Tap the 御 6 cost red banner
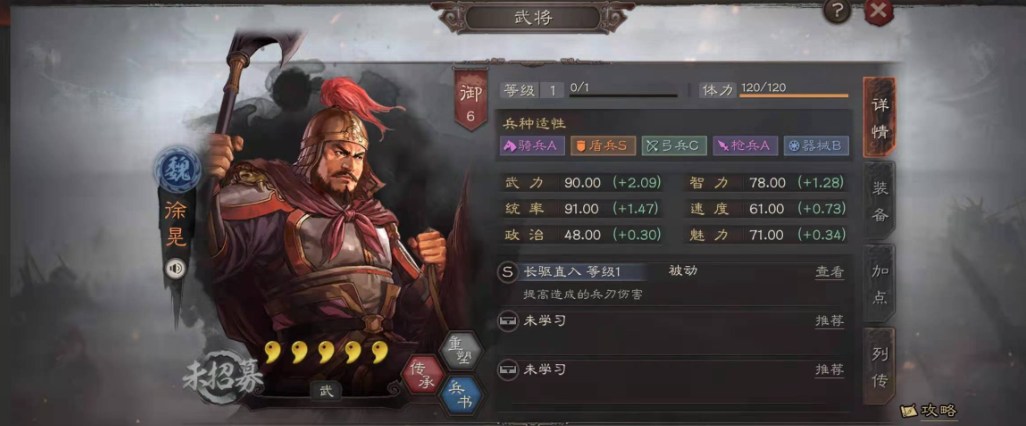This screenshot has width=1026, height=426. (471, 99)
